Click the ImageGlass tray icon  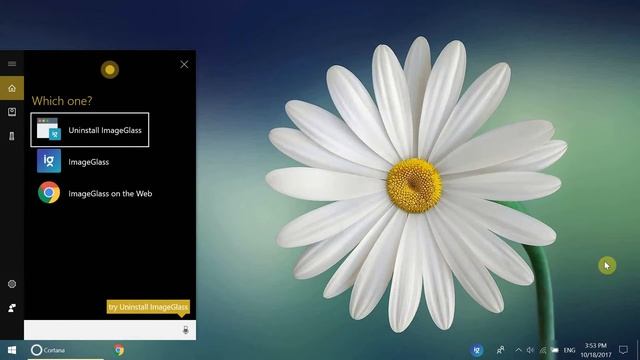coord(476,350)
